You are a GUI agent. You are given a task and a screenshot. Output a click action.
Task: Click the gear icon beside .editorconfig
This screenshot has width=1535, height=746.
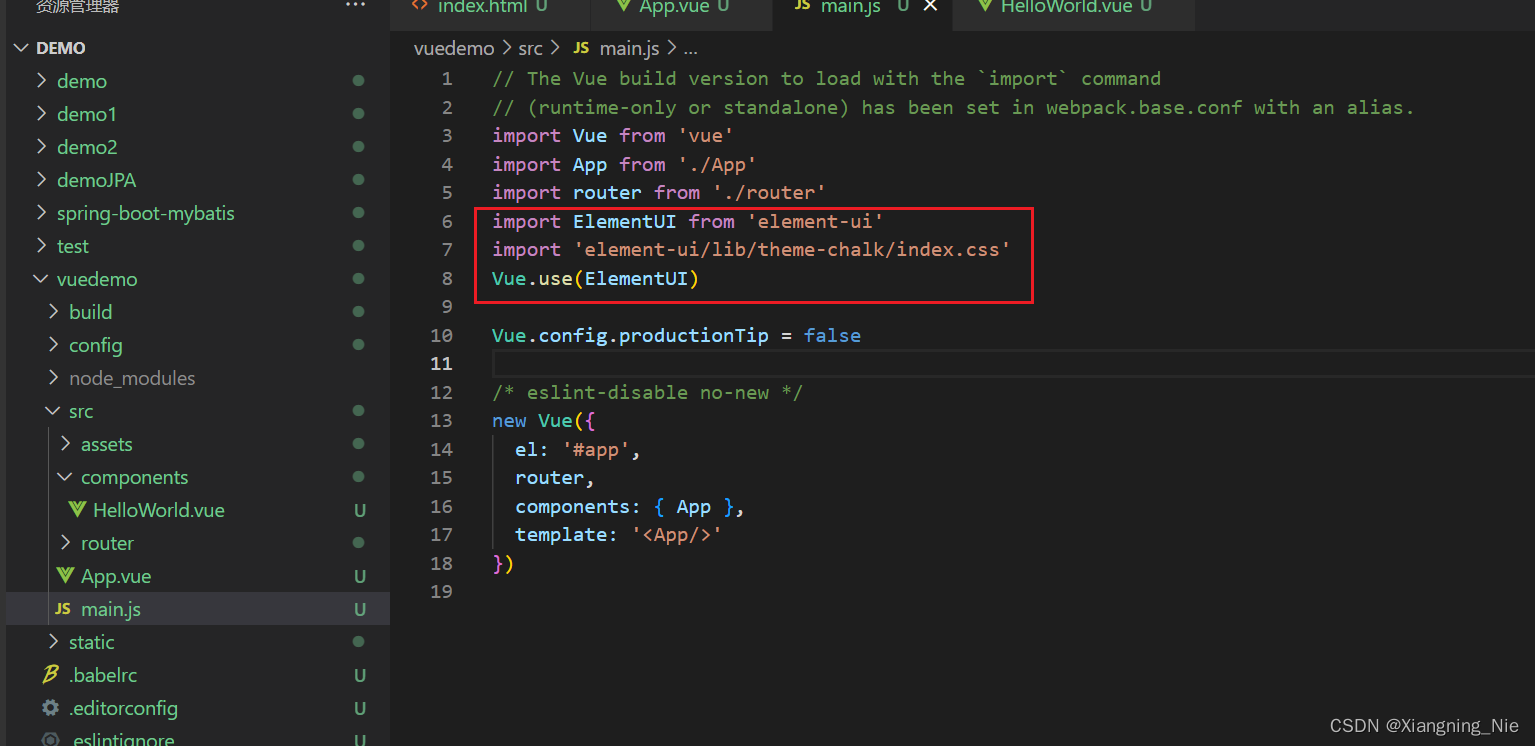click(x=50, y=708)
